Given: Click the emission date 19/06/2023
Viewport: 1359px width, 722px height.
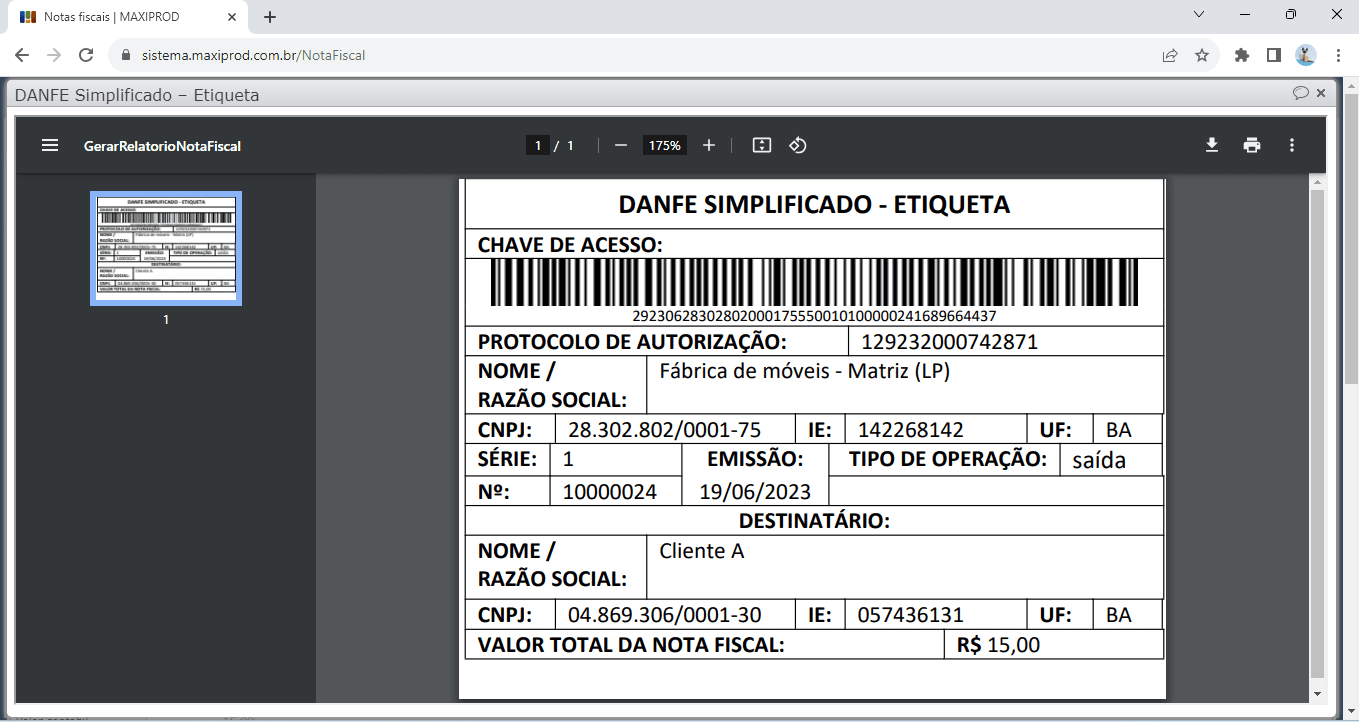Looking at the screenshot, I should (x=755, y=491).
